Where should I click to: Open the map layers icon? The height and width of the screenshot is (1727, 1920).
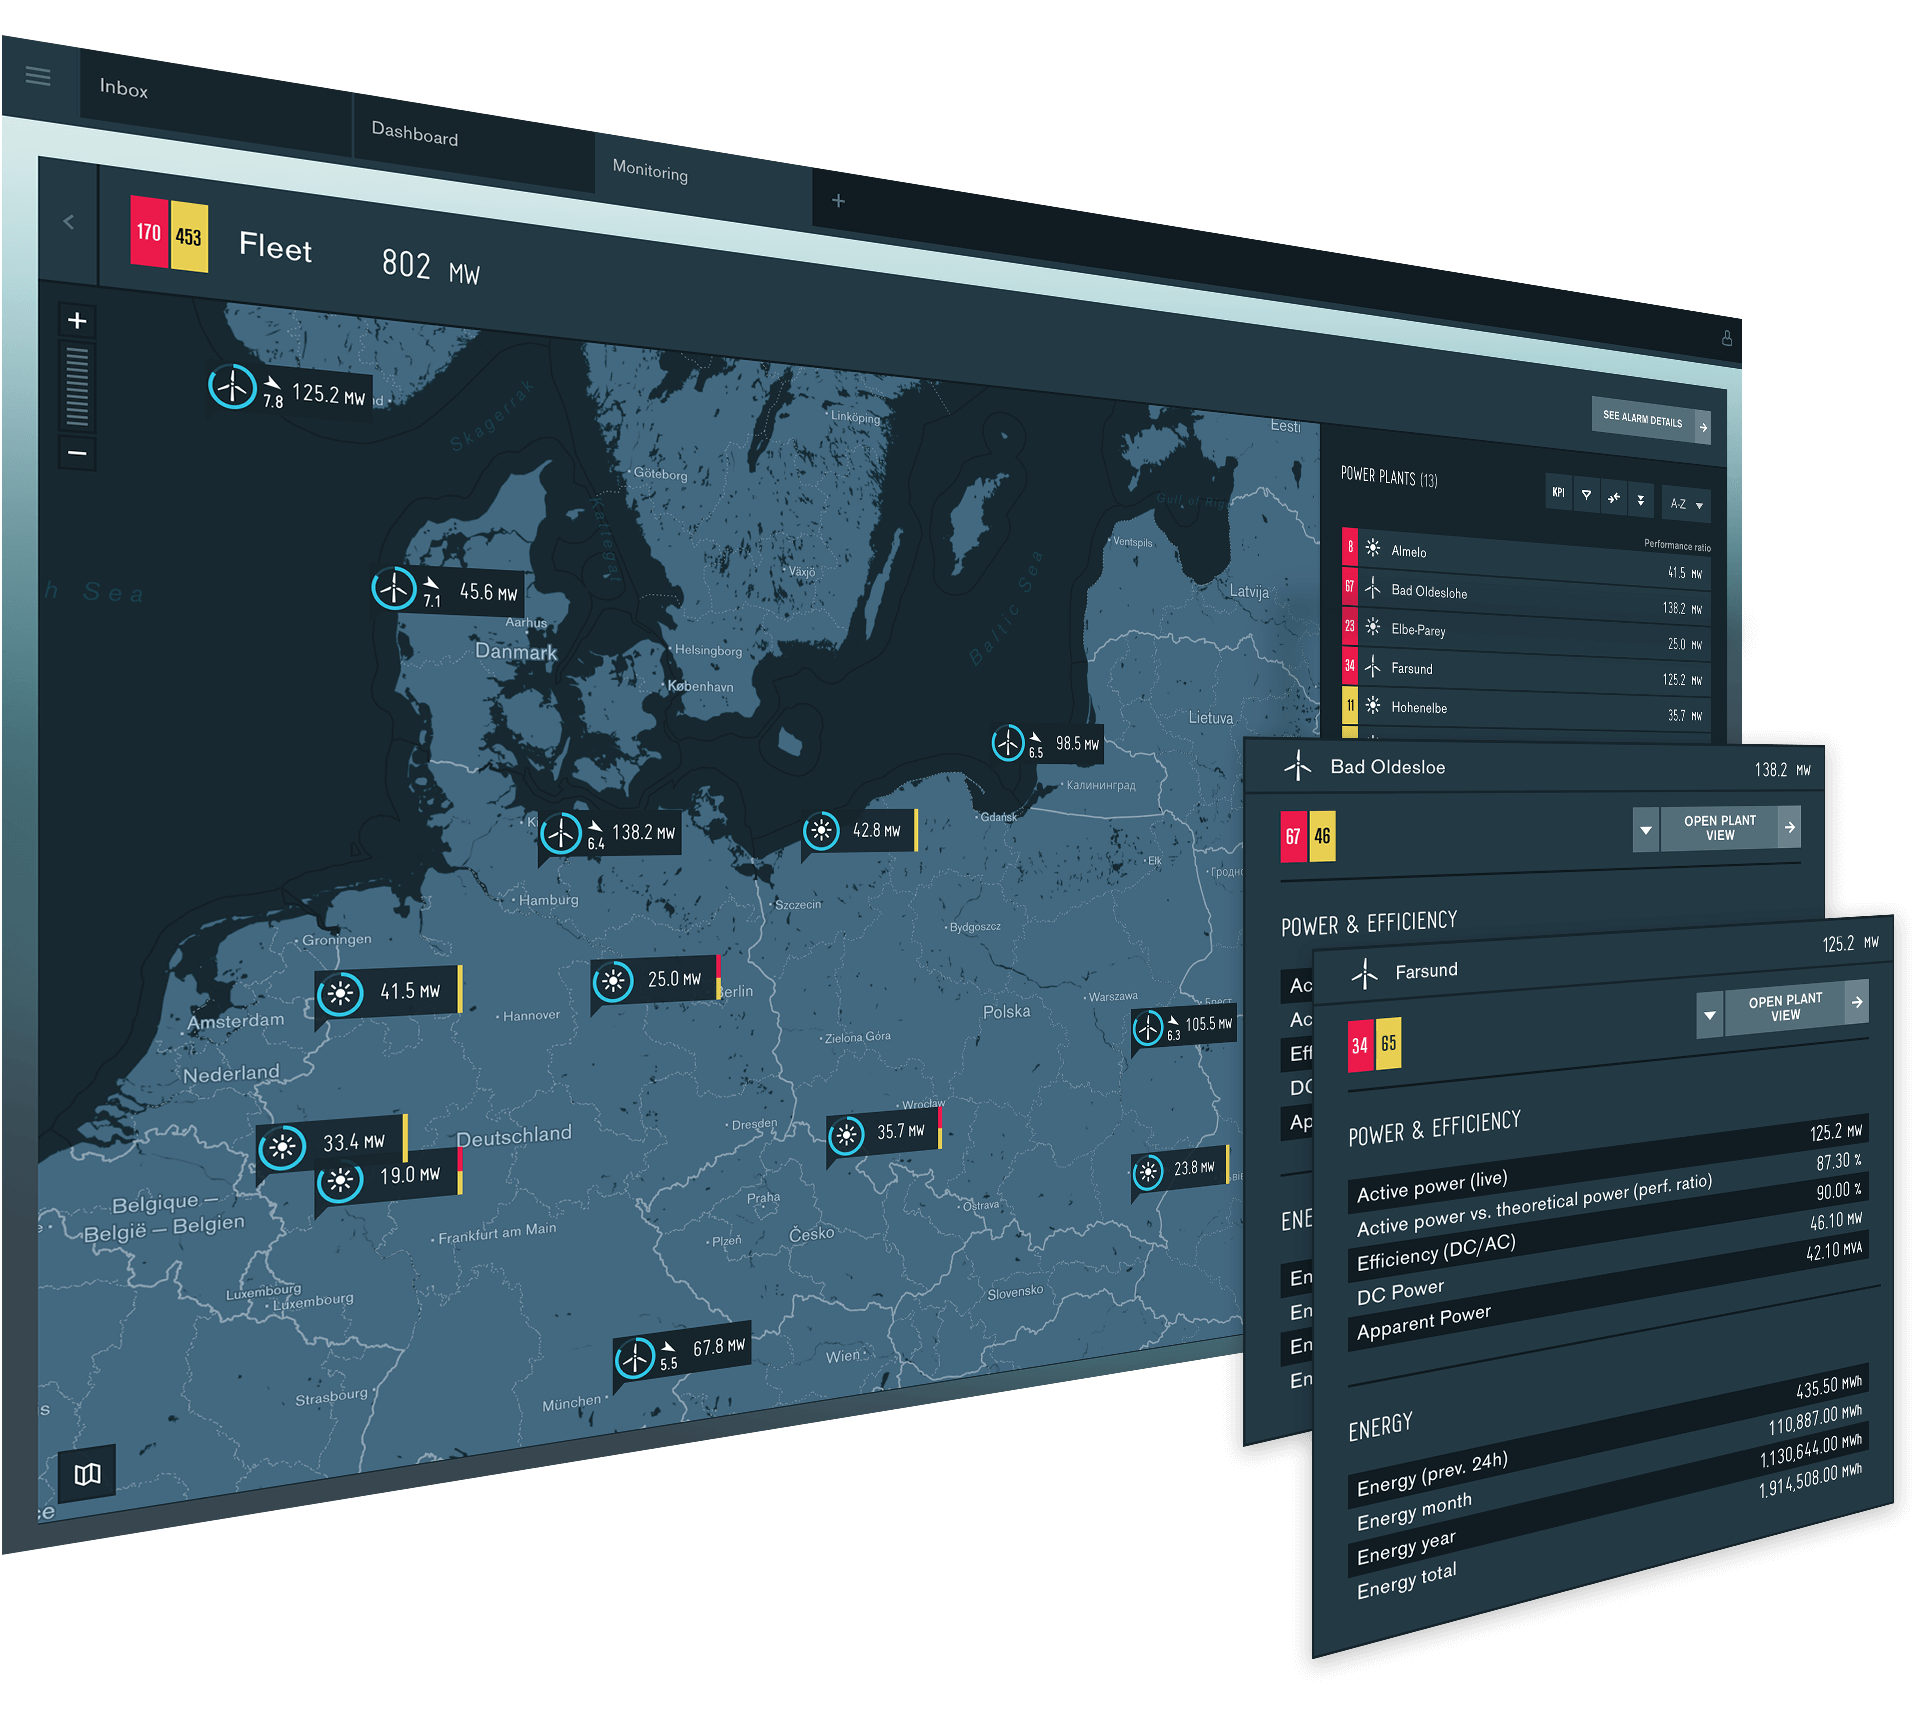click(87, 1474)
